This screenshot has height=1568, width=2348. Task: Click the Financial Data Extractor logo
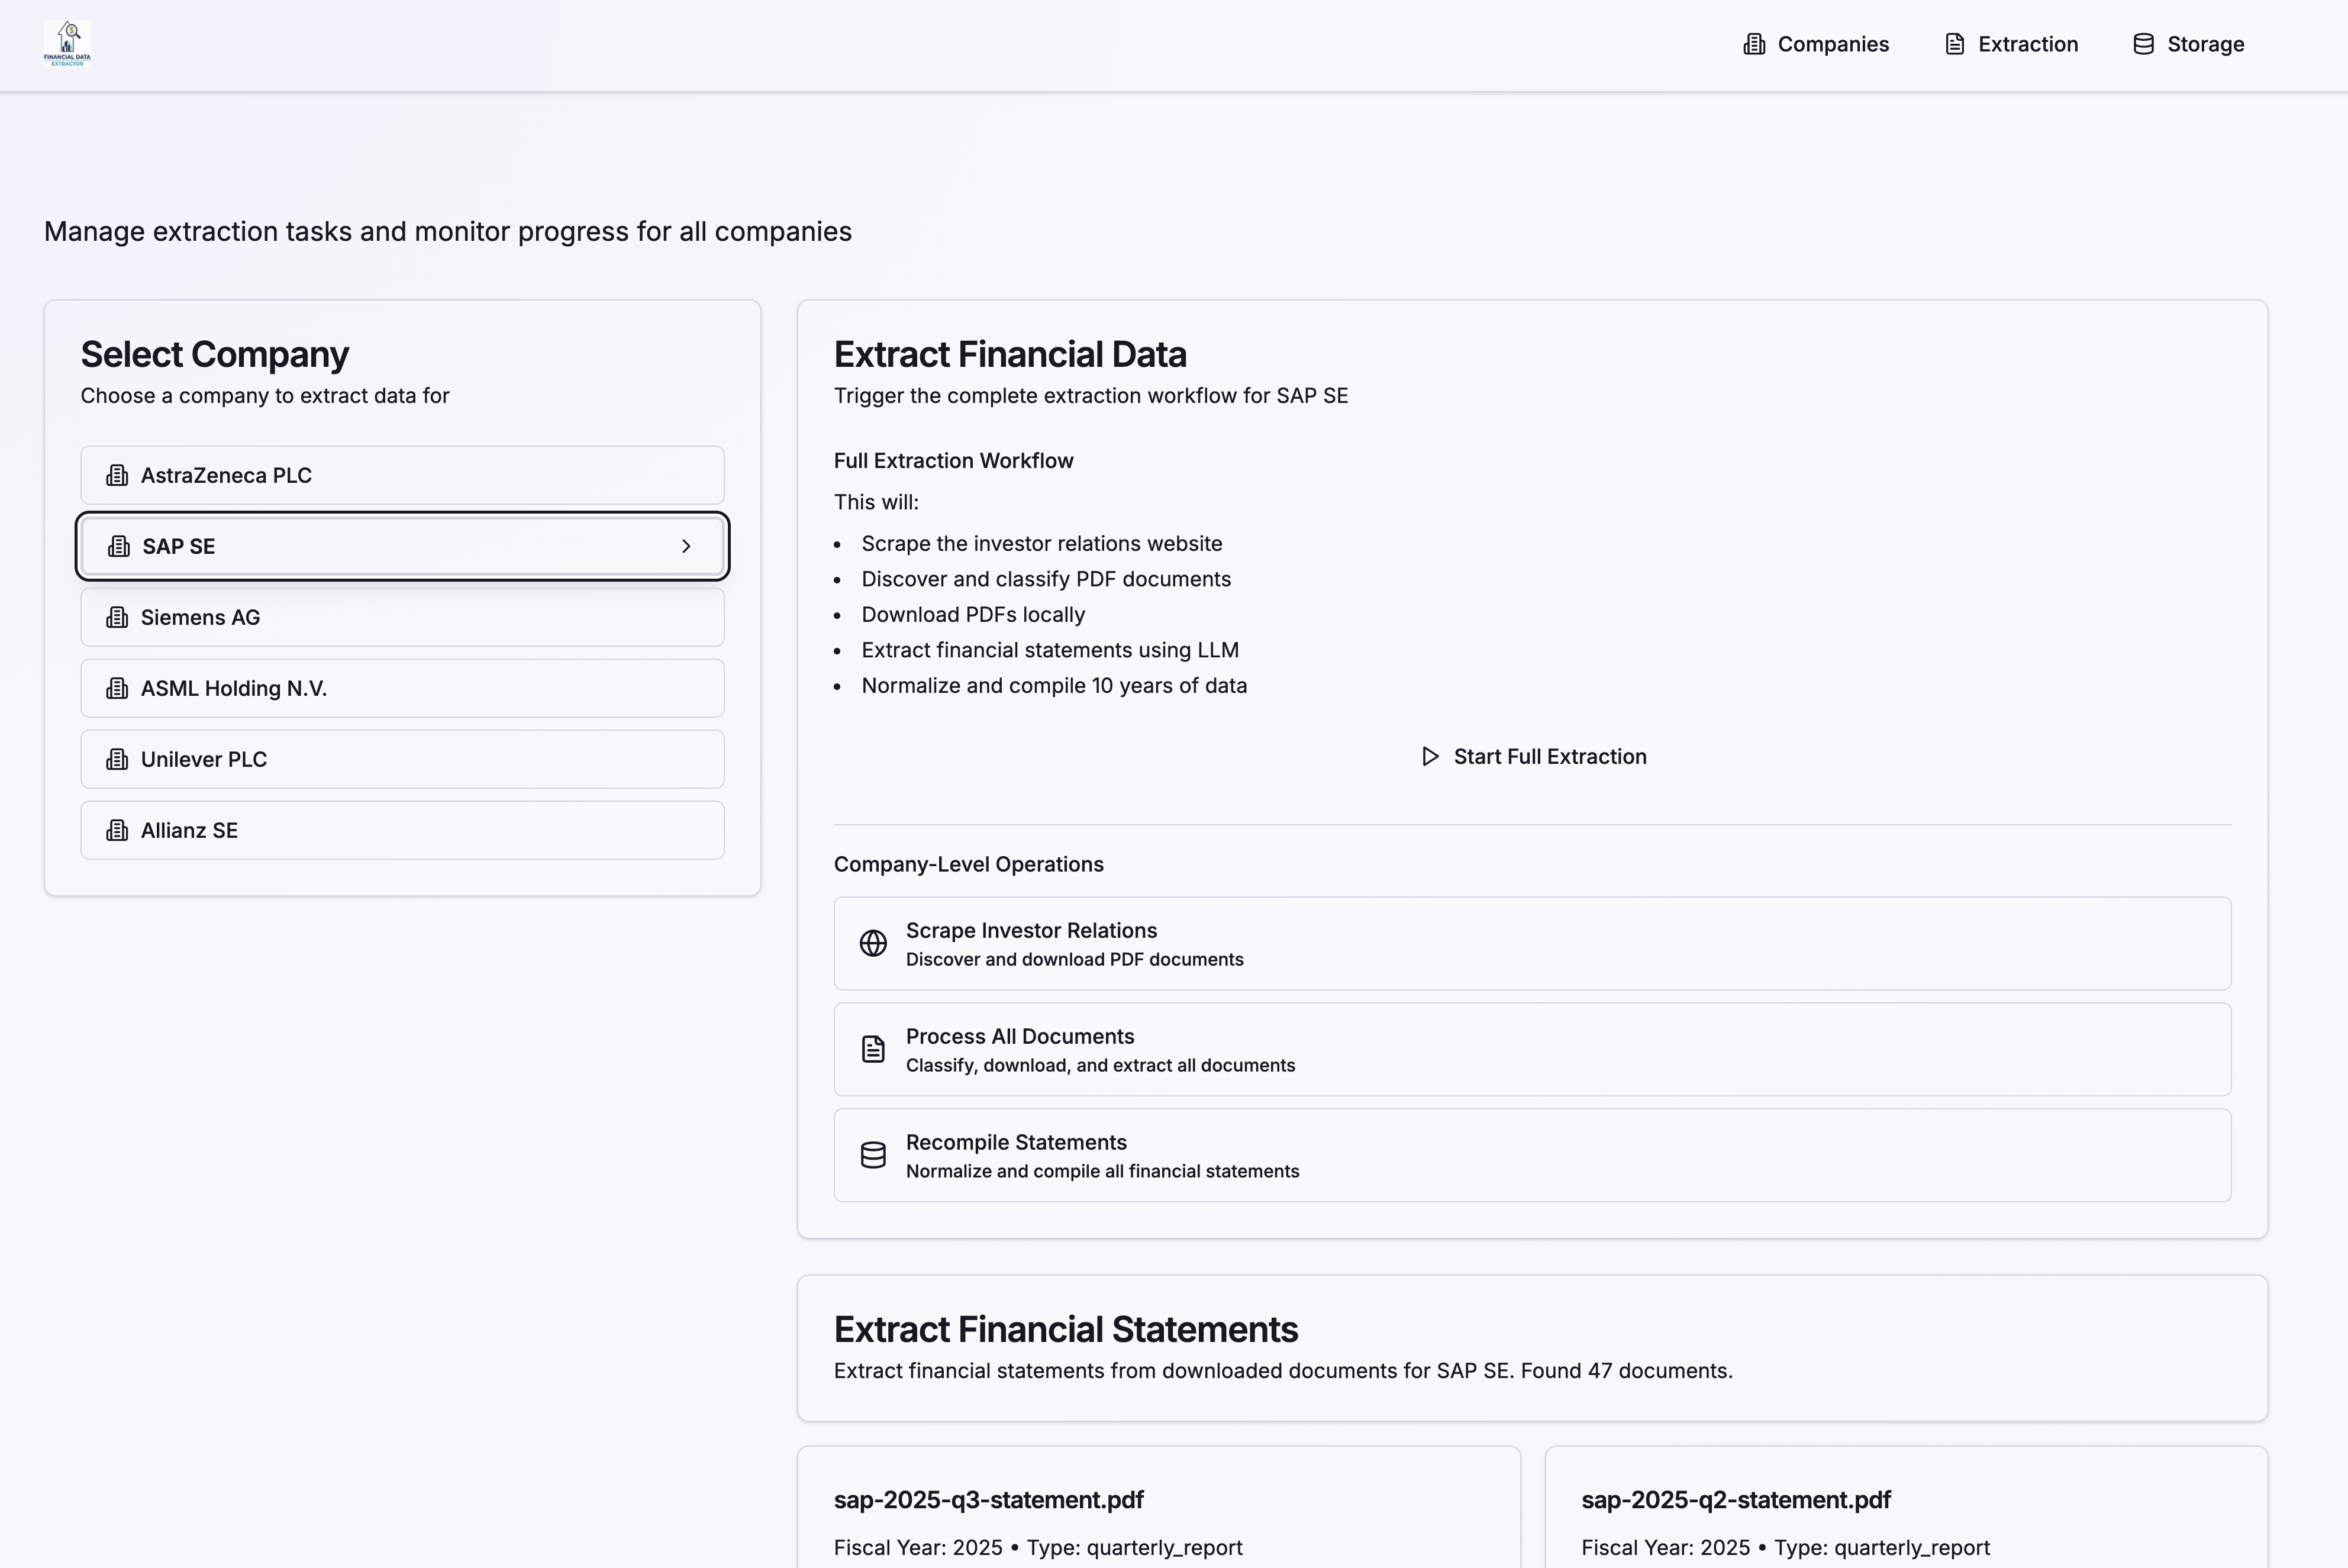pos(67,44)
